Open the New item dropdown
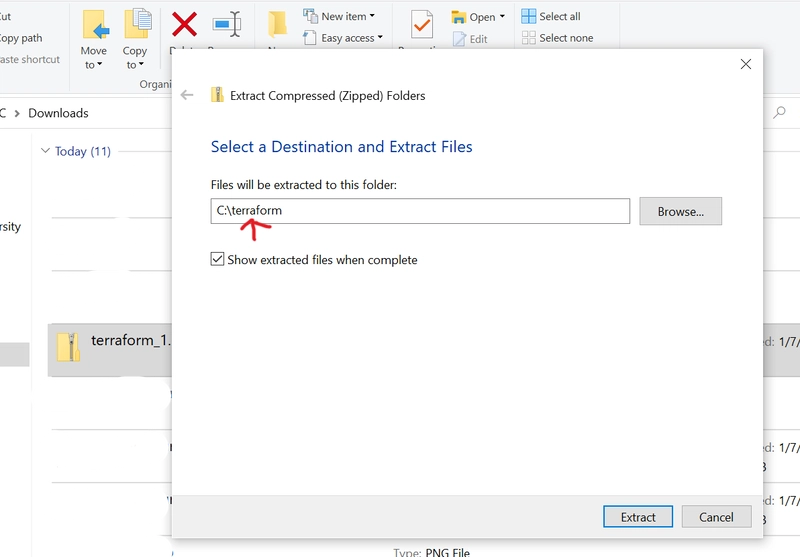The height and width of the screenshot is (557, 800). pyautogui.click(x=372, y=16)
